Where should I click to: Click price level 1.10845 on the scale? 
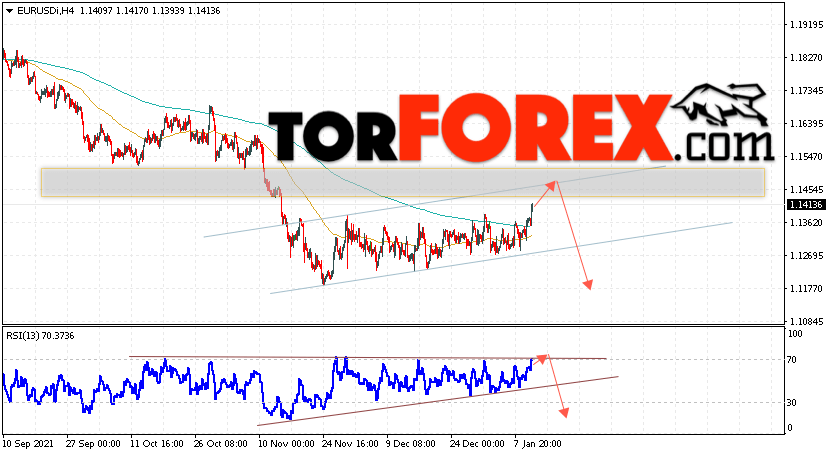tap(806, 322)
